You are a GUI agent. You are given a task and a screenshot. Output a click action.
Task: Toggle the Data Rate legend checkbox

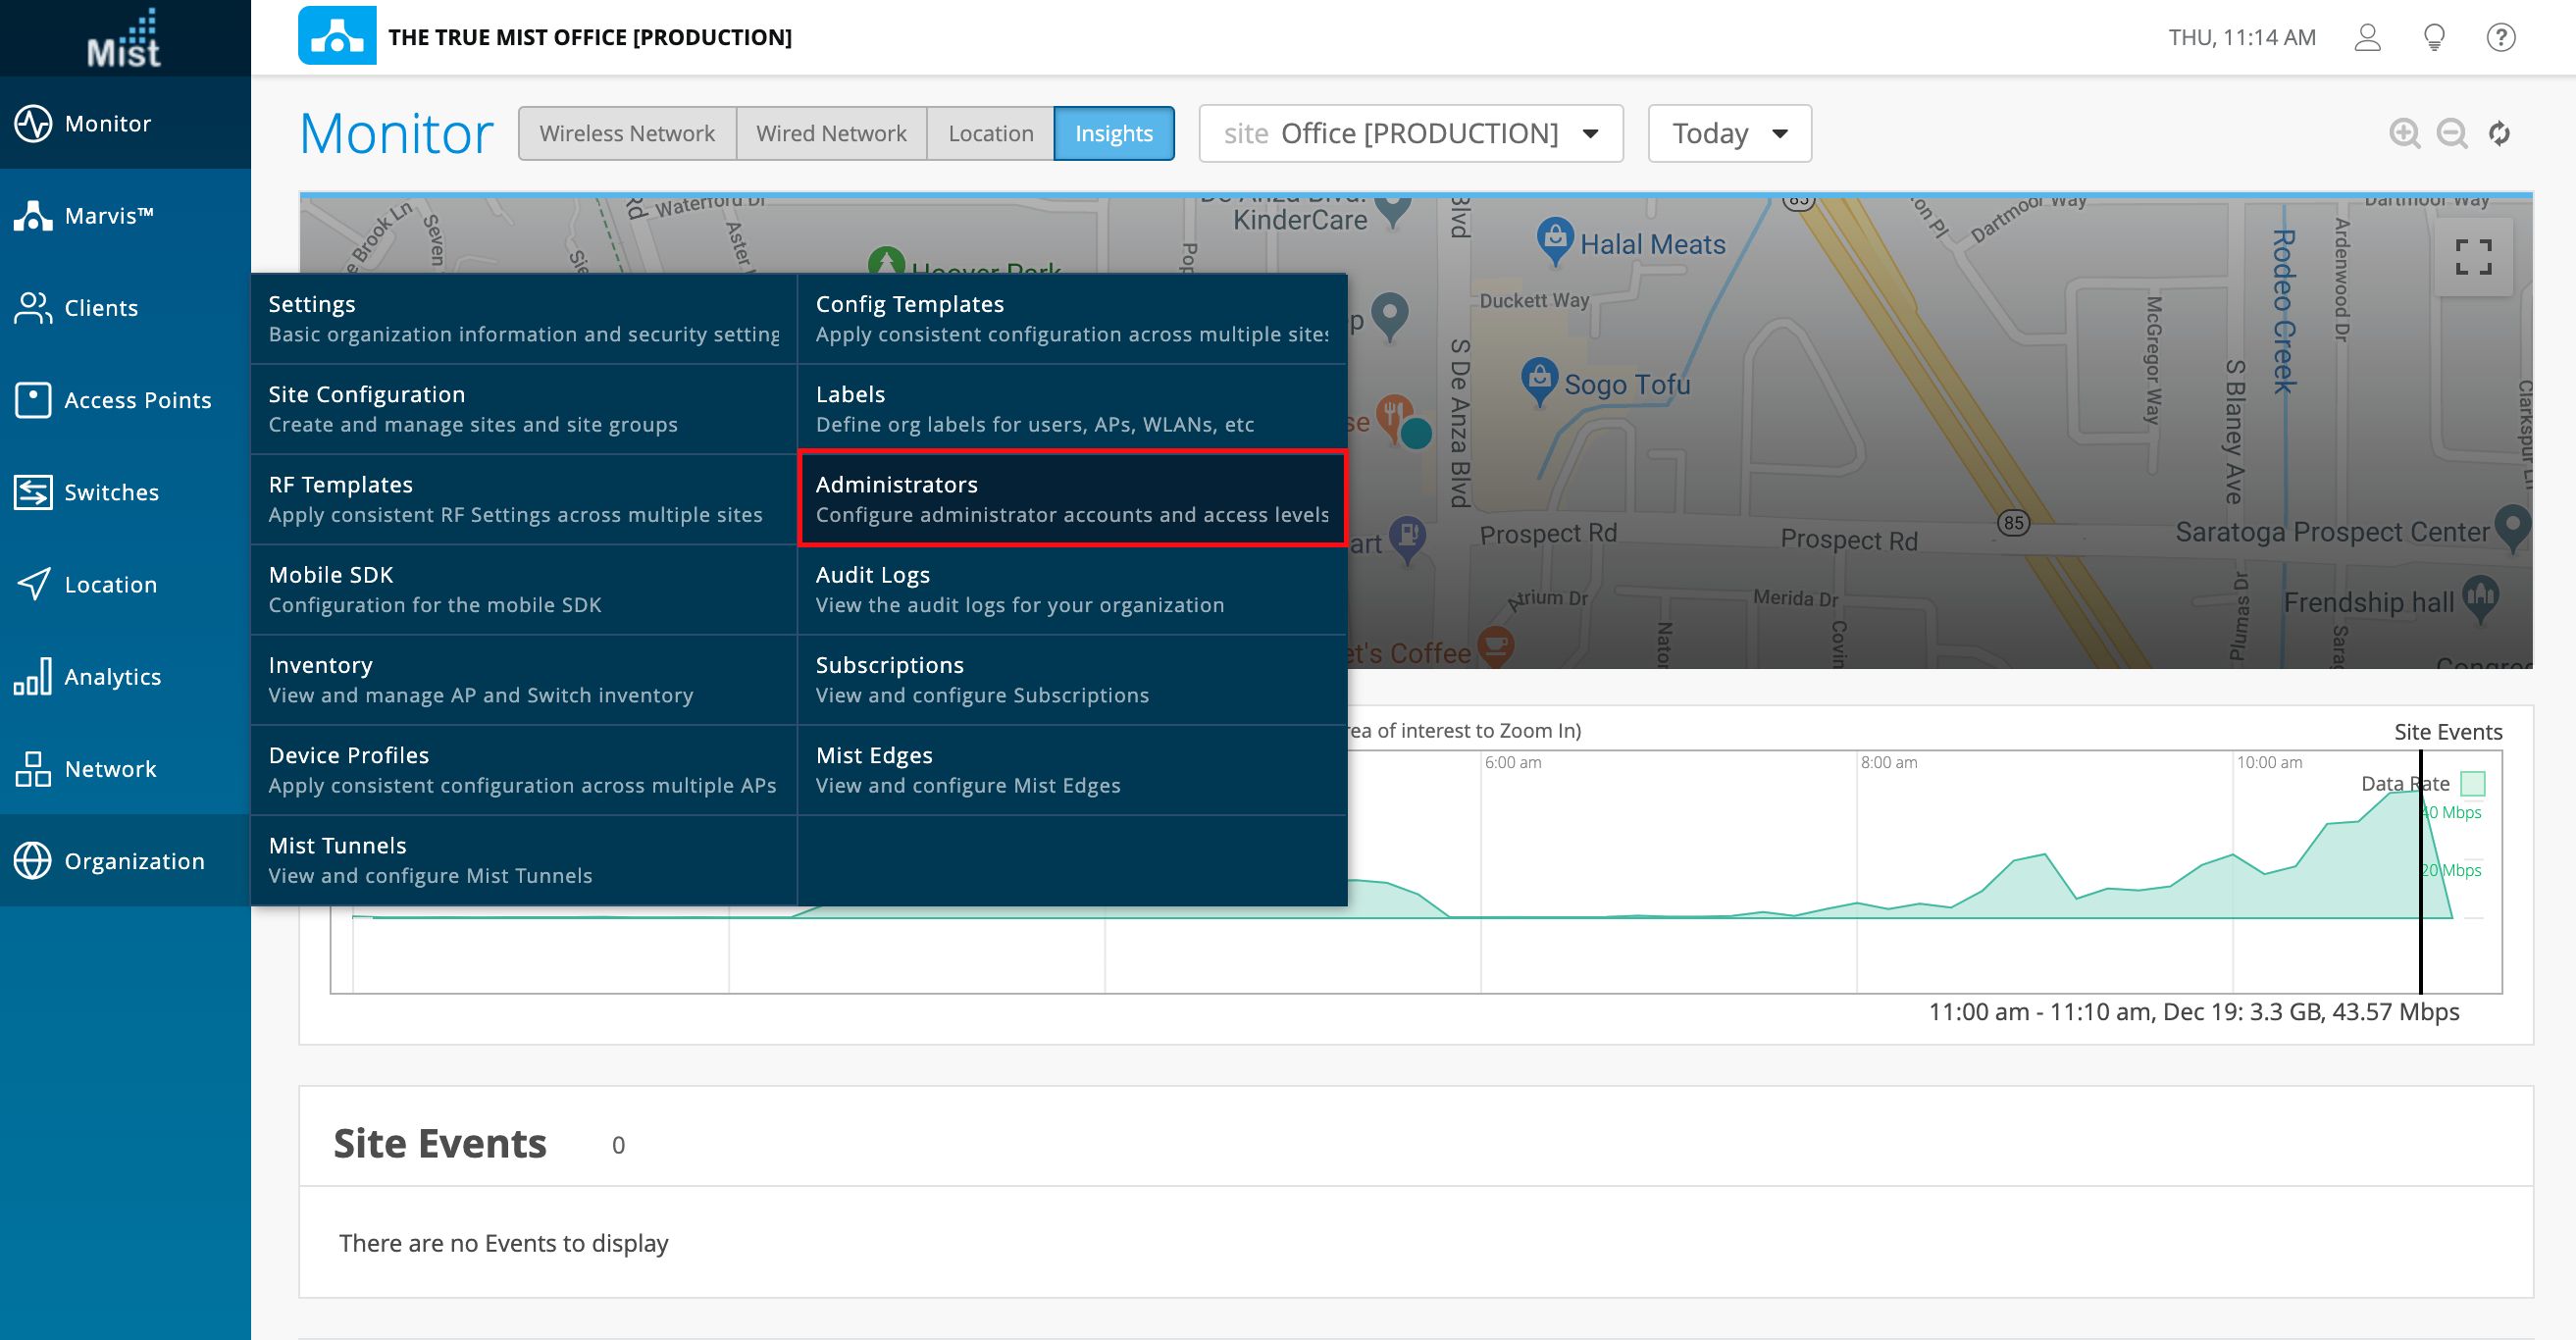(2473, 783)
